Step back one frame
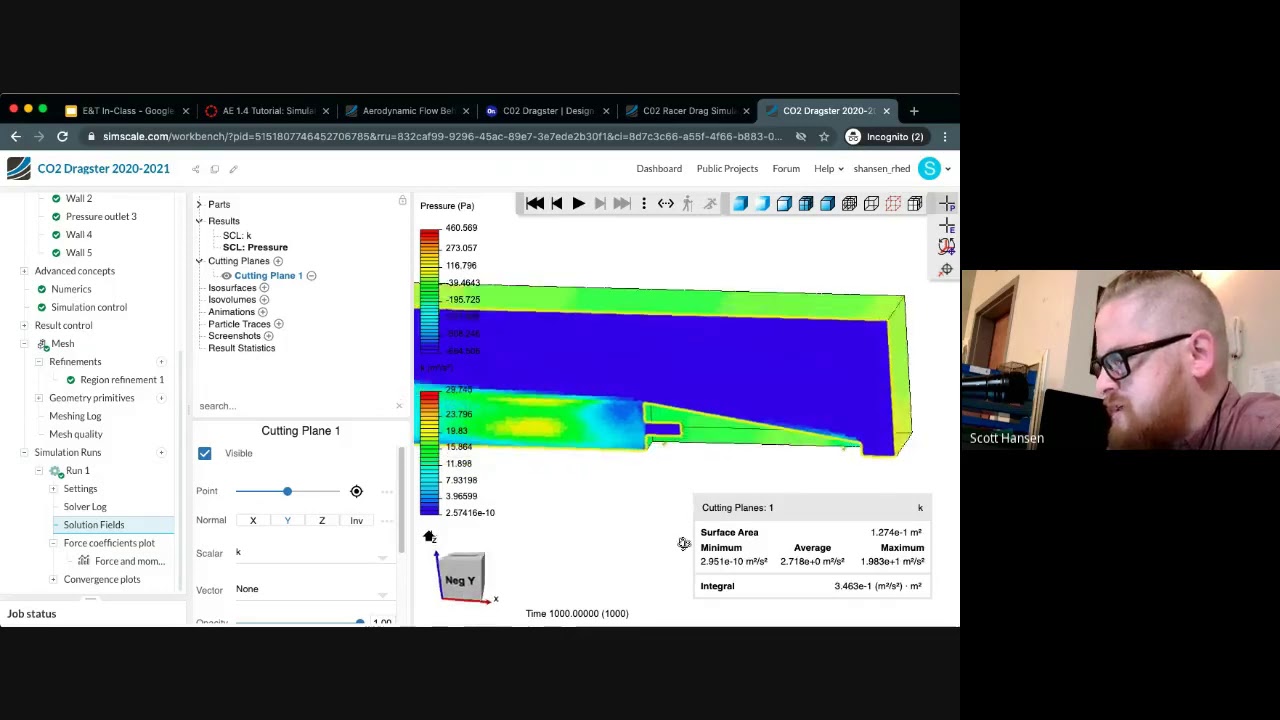Viewport: 1280px width, 720px height. (557, 204)
